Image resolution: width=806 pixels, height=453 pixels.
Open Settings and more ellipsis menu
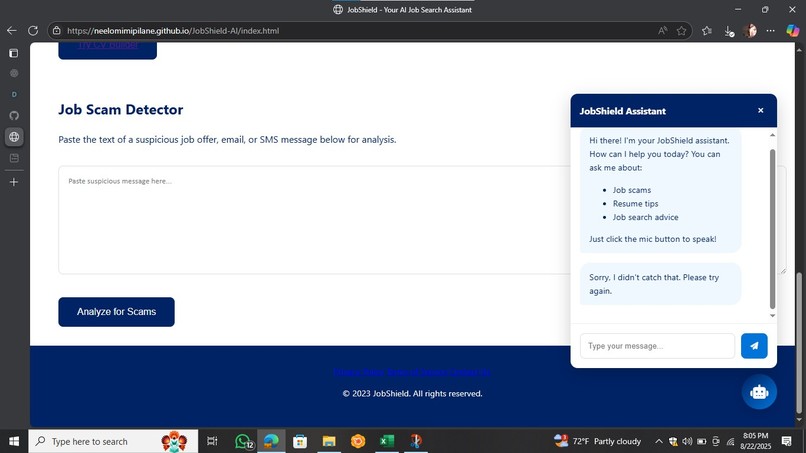pos(771,31)
